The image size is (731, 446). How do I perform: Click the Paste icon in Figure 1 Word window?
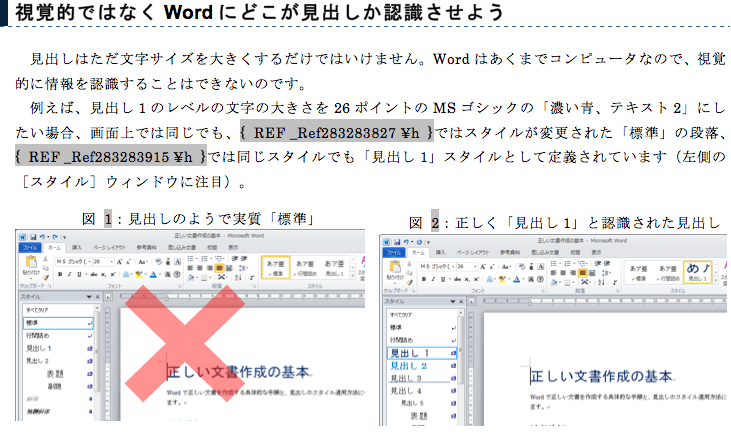pos(31,262)
